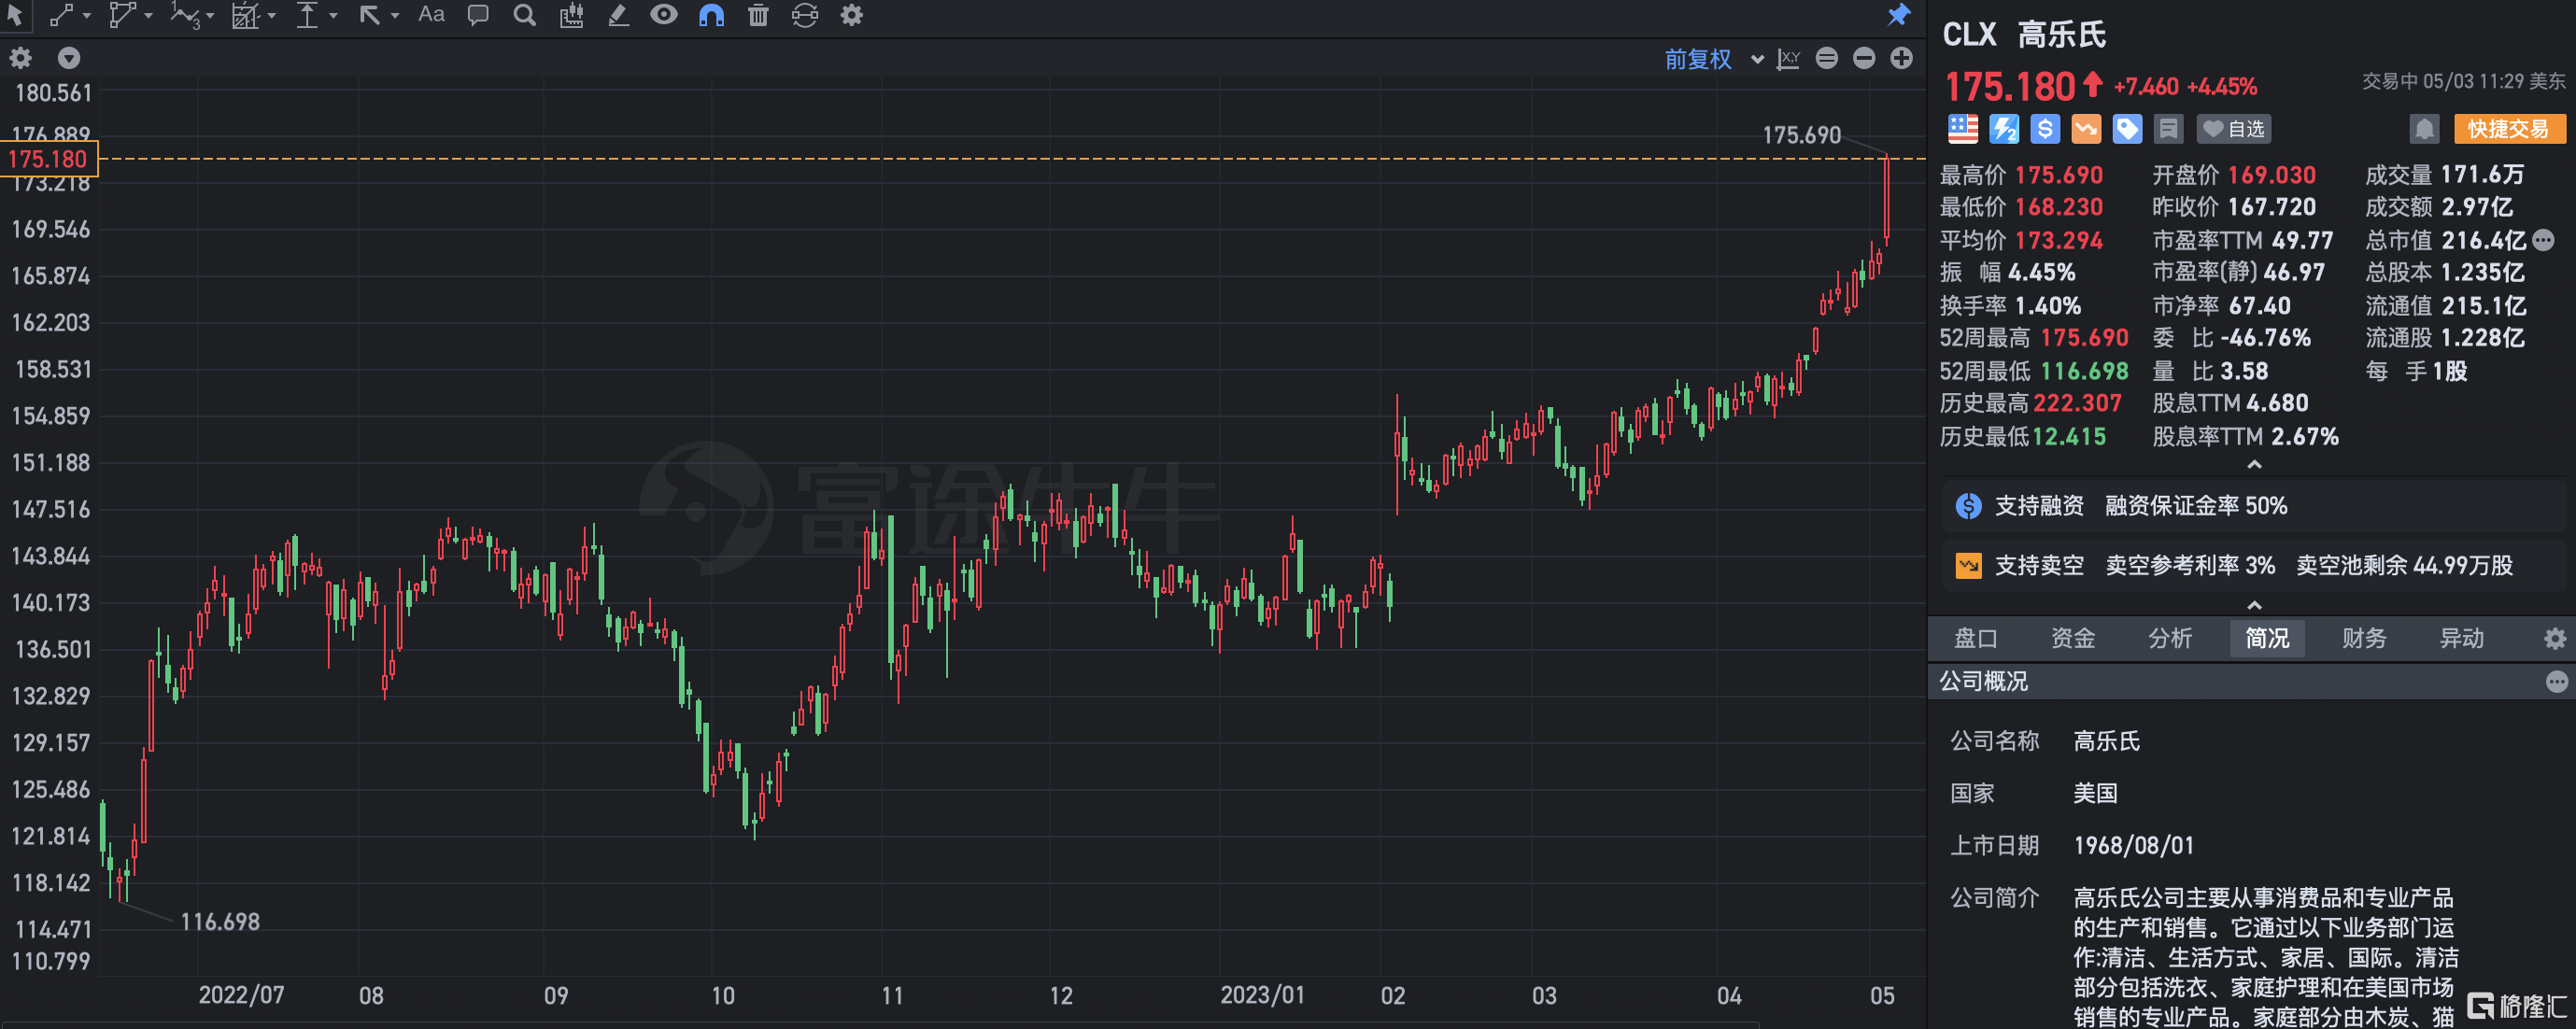The image size is (2576, 1029).
Task: Open the grid tool dropdown arrow
Action: click(x=271, y=16)
